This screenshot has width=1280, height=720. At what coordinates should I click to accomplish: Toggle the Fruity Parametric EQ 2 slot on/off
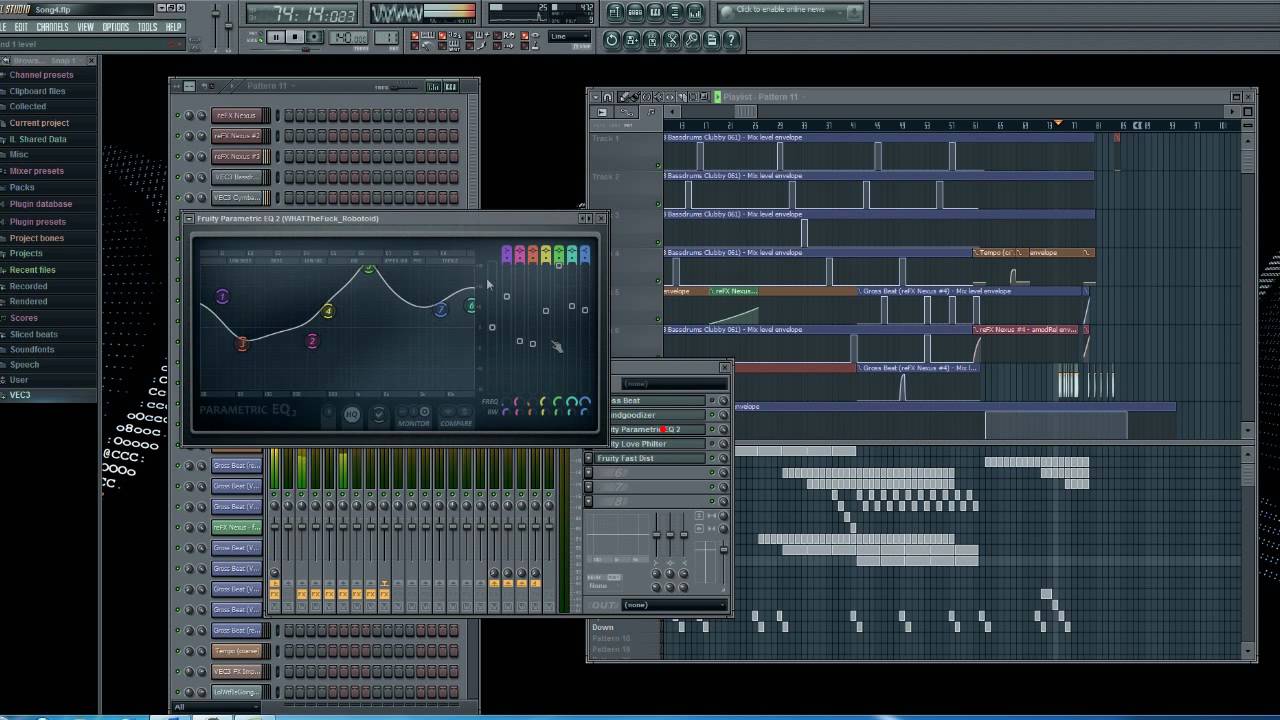pos(712,429)
